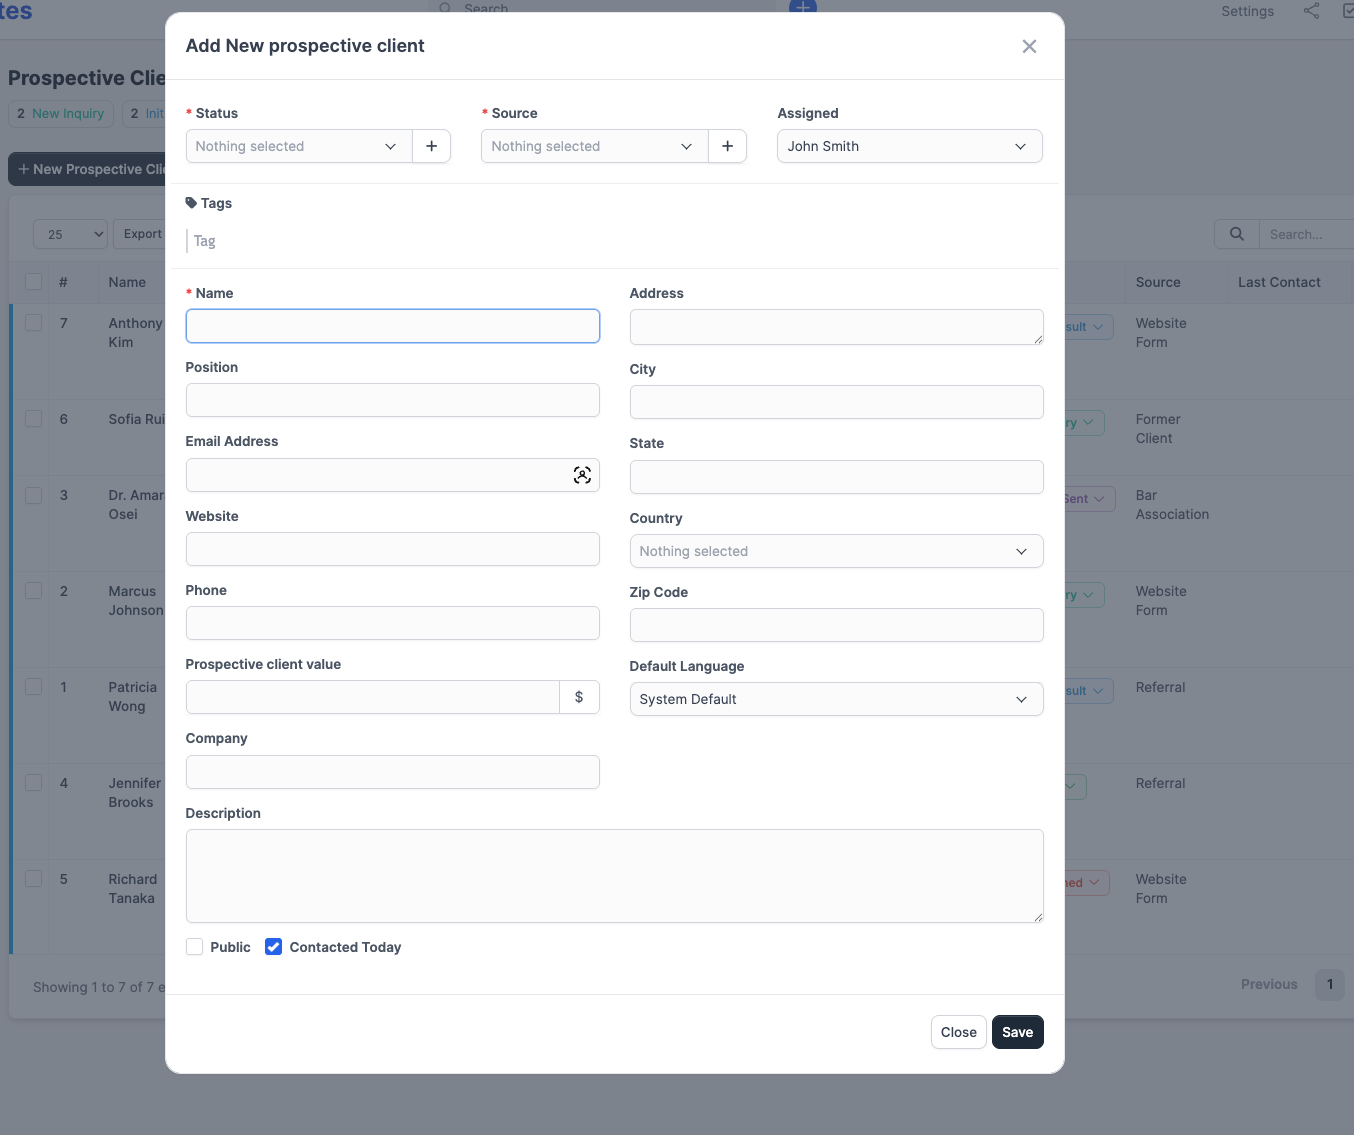Open the Source dropdown
Image resolution: width=1354 pixels, height=1135 pixels.
pos(595,146)
